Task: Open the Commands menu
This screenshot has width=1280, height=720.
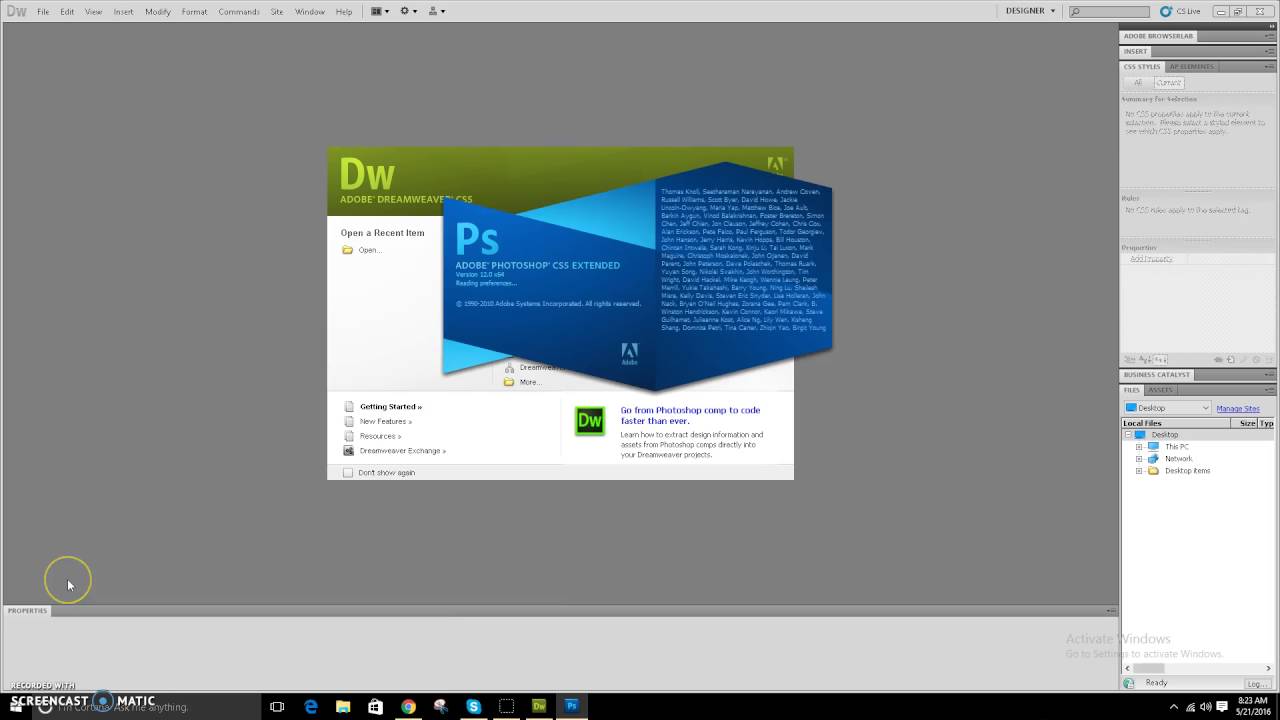Action: [x=238, y=12]
